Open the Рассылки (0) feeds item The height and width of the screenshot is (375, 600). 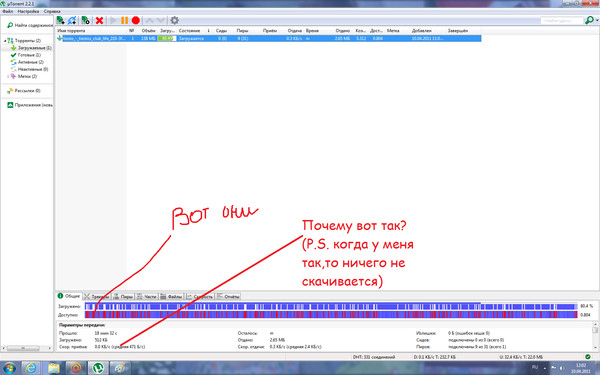pos(24,91)
